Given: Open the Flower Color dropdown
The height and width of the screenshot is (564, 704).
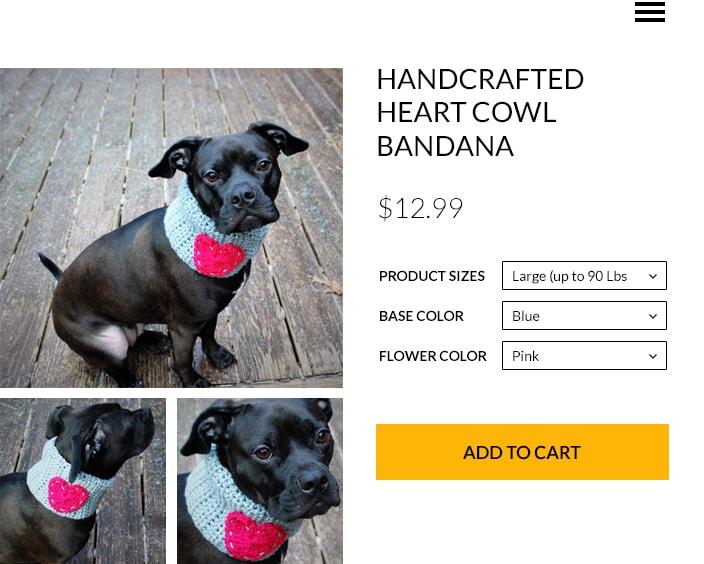Looking at the screenshot, I should coord(584,356).
